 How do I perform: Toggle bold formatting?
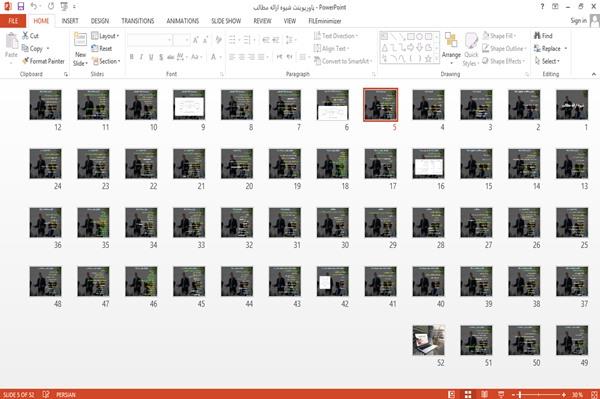132,57
